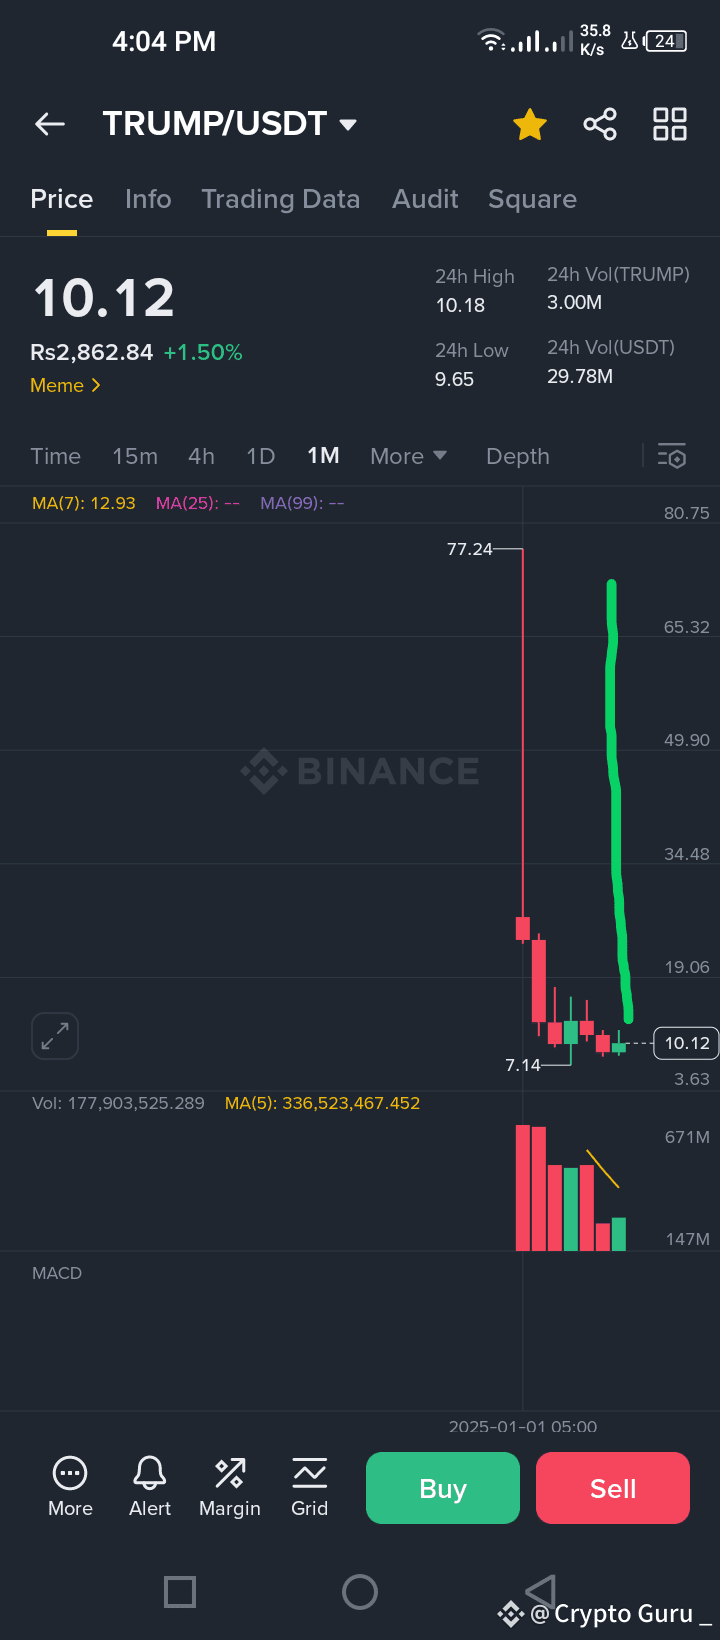Open Margin trading icon

(230, 1487)
